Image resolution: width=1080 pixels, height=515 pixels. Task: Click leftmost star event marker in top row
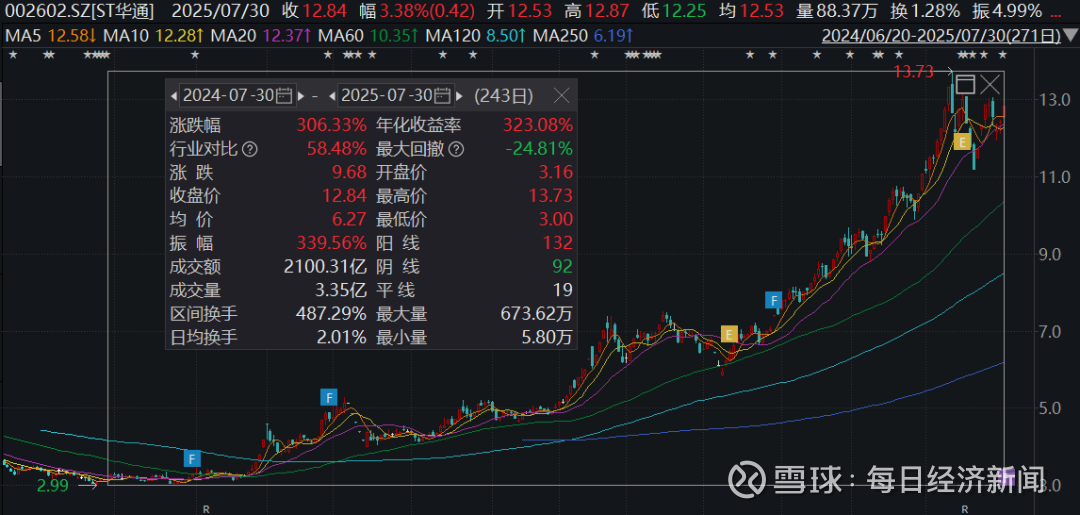[x=12, y=55]
